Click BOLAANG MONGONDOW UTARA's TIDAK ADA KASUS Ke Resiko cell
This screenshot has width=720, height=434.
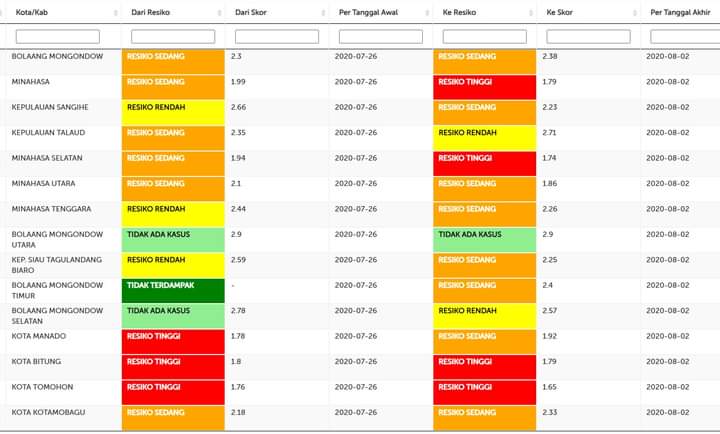click(484, 240)
